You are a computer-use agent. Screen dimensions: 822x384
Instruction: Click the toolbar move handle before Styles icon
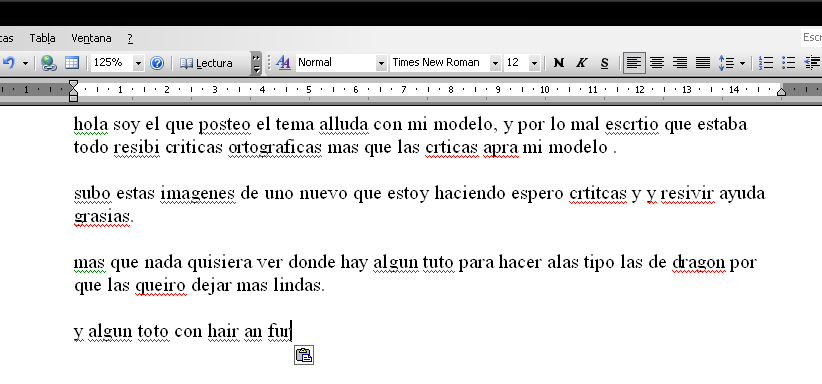click(269, 63)
